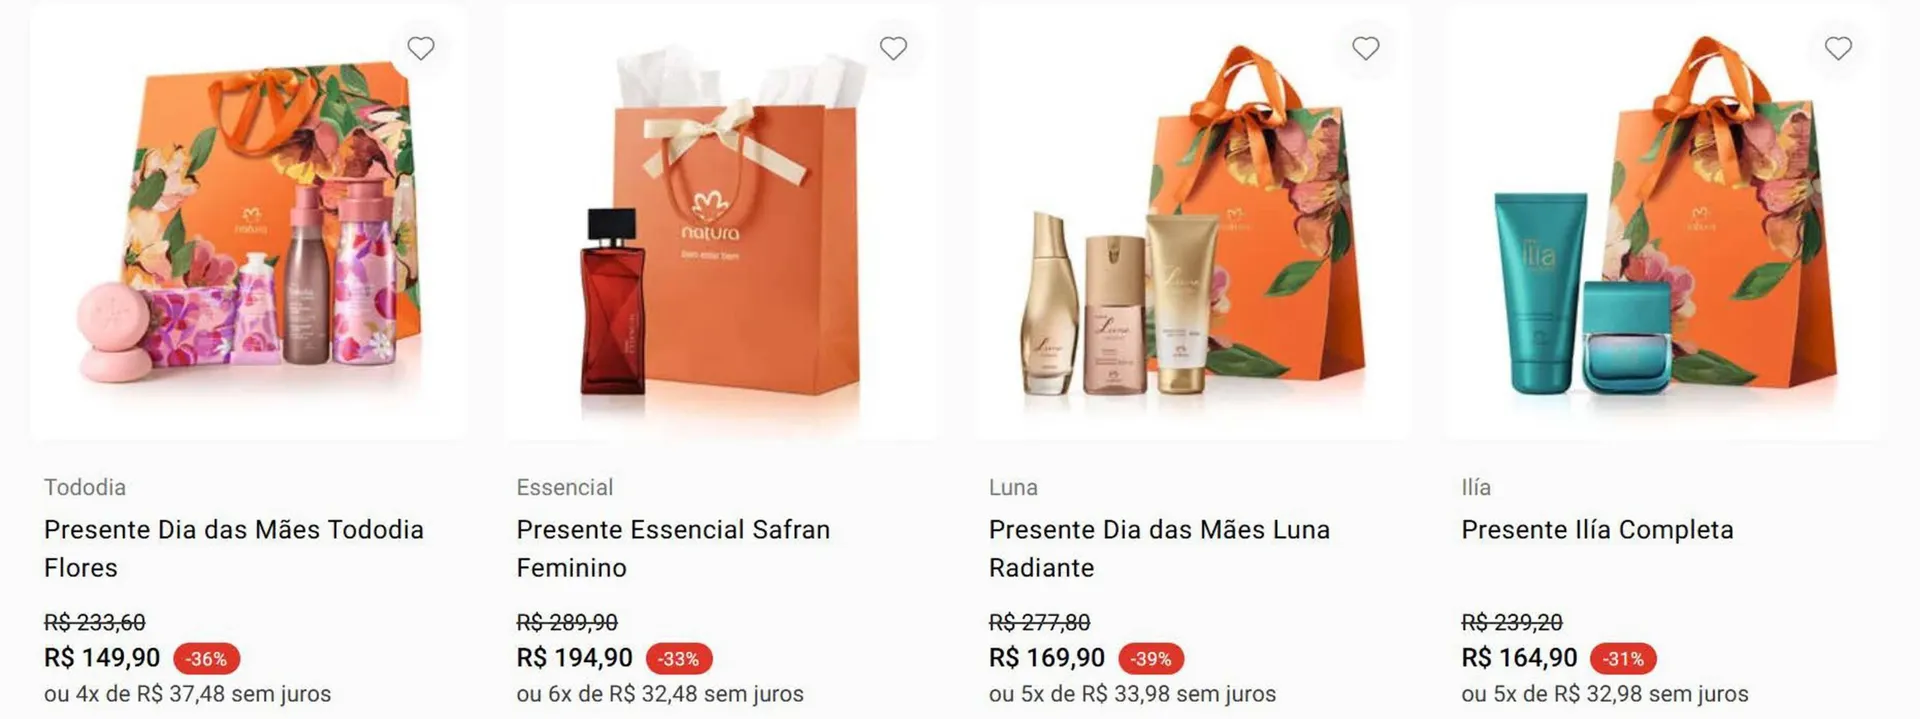Select the Luna brand label
Screen dimensions: 1920x719
[x=1013, y=487]
